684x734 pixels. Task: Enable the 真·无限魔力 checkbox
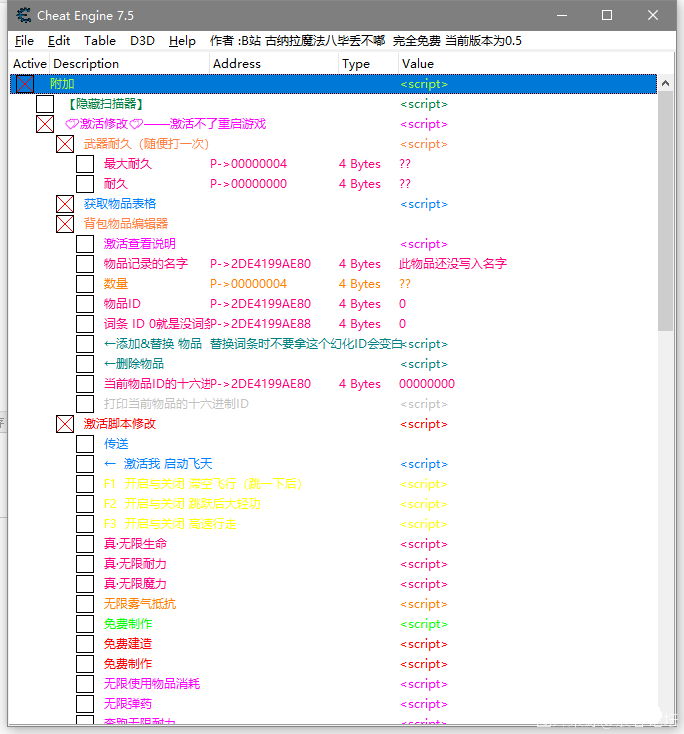[x=85, y=584]
